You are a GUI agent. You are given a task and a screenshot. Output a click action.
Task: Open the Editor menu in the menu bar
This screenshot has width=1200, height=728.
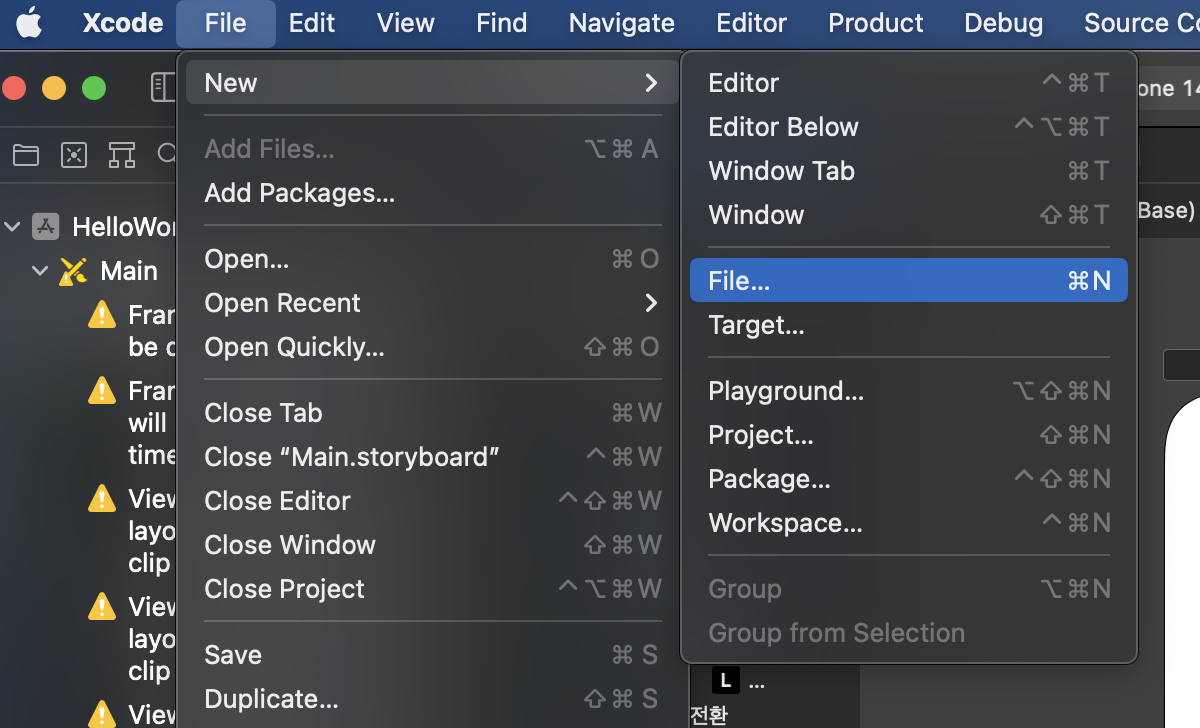tap(752, 23)
